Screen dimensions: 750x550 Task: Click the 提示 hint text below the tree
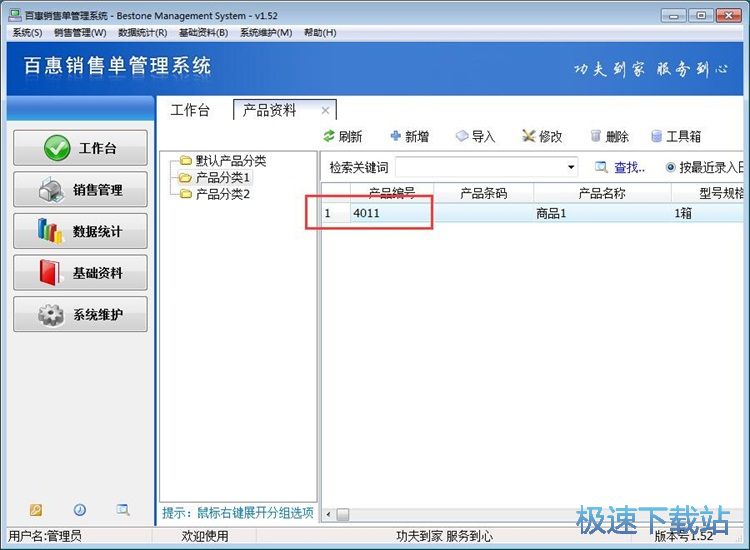coord(238,513)
